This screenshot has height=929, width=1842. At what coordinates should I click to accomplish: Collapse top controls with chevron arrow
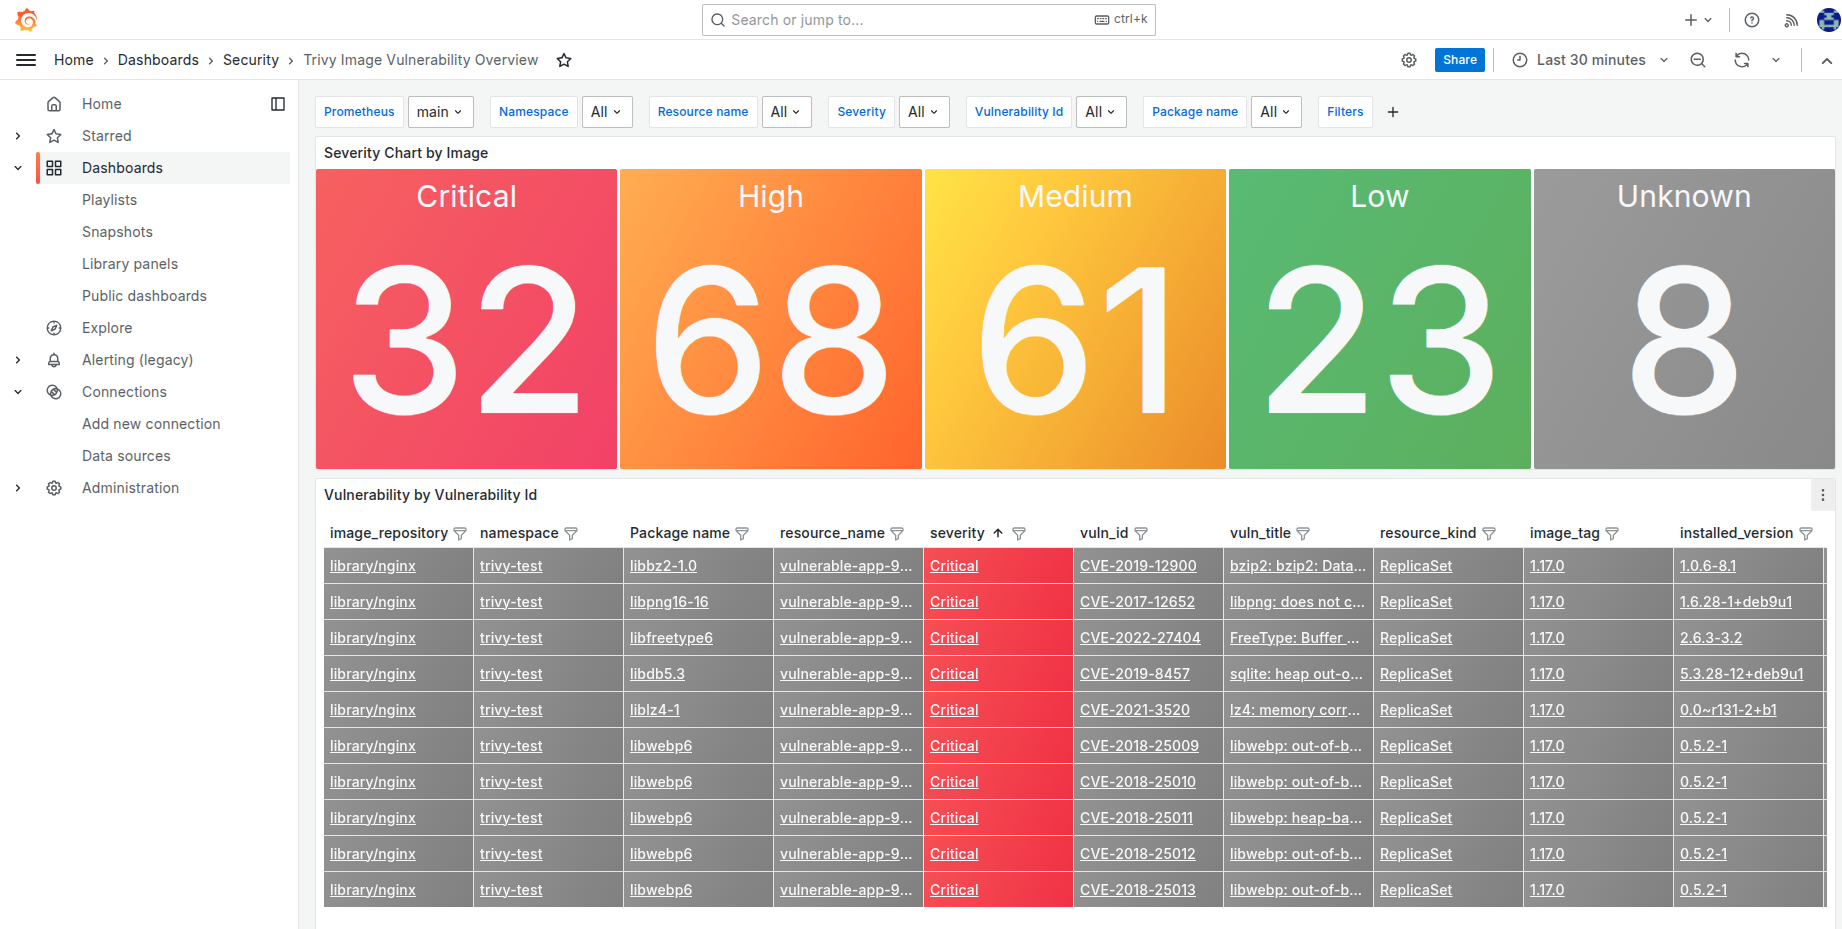1826,60
